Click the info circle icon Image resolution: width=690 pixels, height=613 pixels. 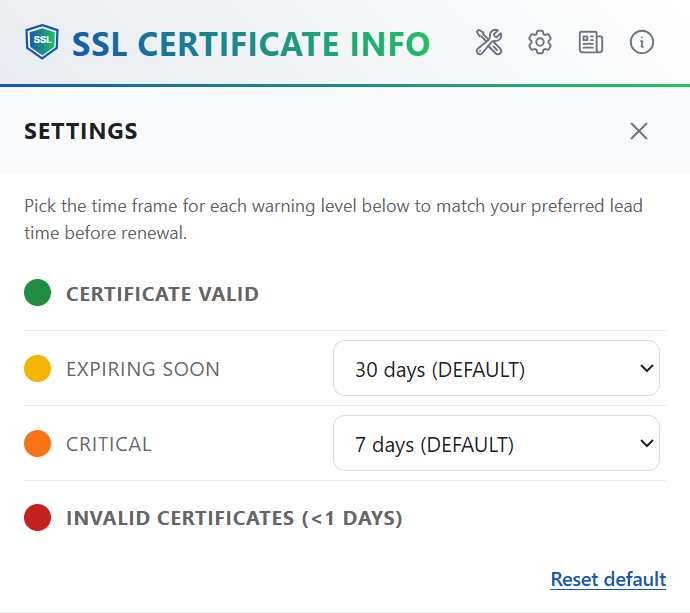642,42
